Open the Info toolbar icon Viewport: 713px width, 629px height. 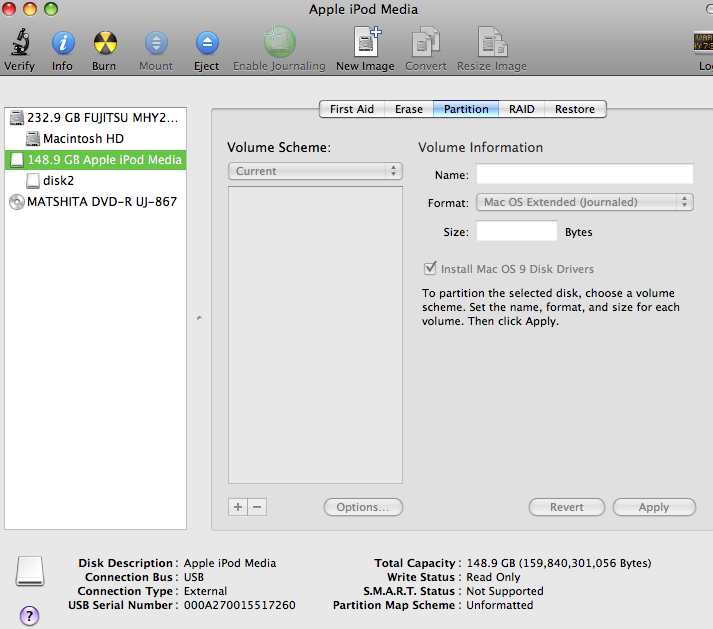click(x=63, y=43)
